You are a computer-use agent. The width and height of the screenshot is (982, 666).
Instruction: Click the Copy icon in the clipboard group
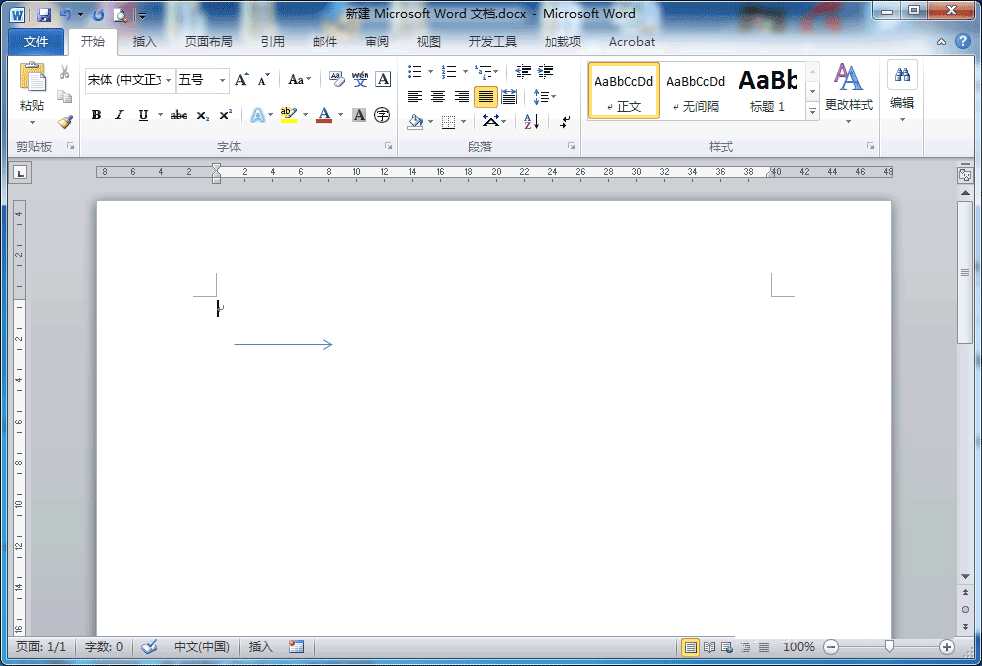coord(65,96)
